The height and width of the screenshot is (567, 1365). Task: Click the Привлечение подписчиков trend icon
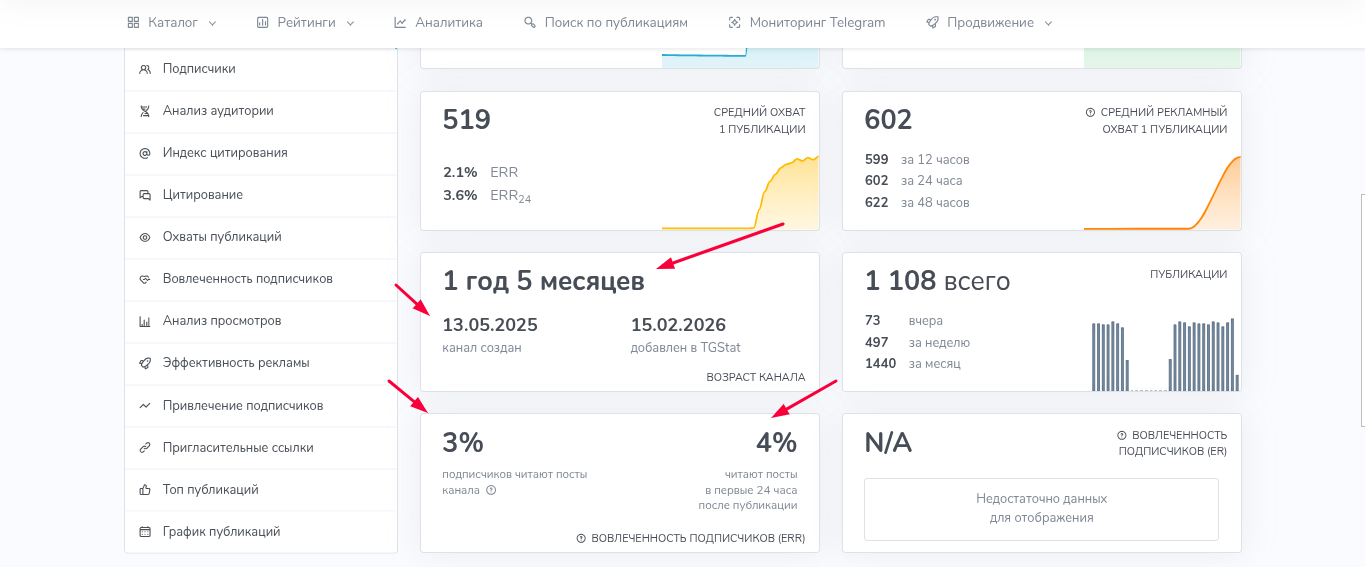[145, 406]
